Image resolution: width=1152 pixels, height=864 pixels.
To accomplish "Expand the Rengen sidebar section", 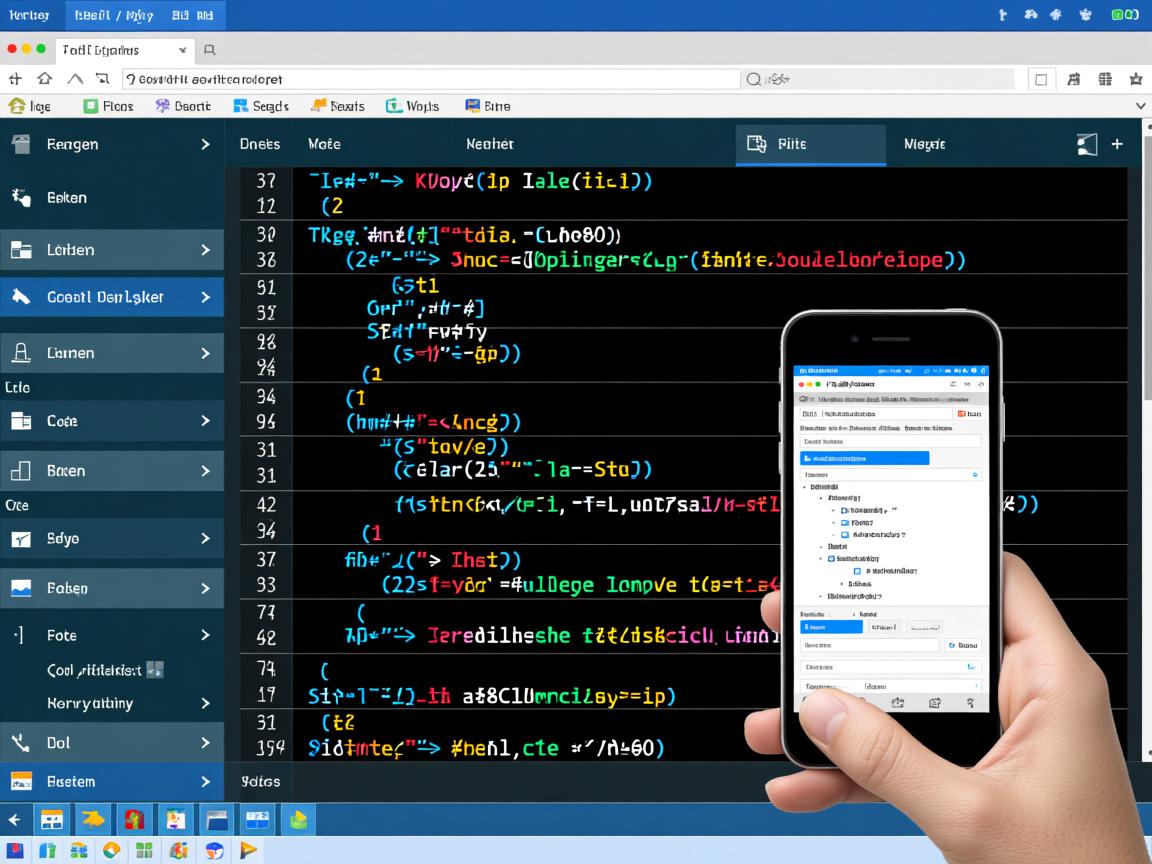I will (205, 144).
